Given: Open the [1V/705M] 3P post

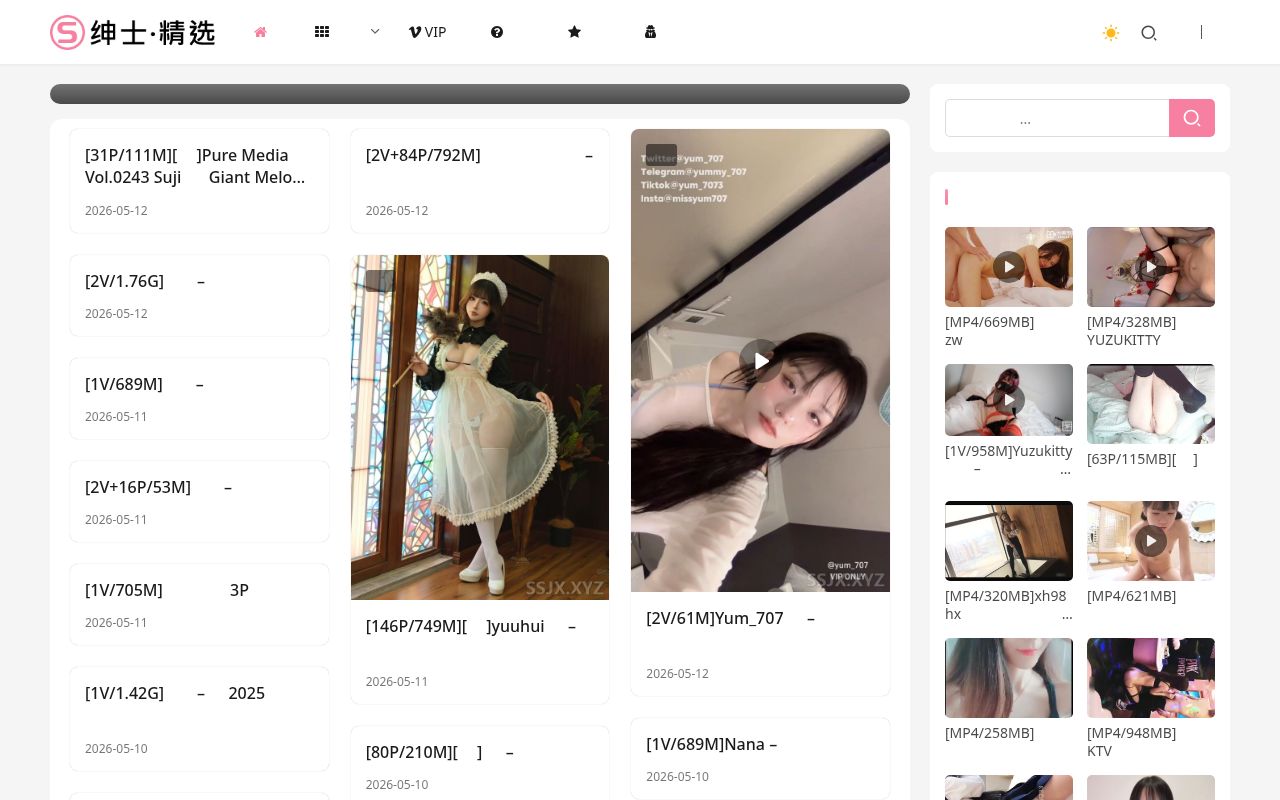Looking at the screenshot, I should click(167, 590).
